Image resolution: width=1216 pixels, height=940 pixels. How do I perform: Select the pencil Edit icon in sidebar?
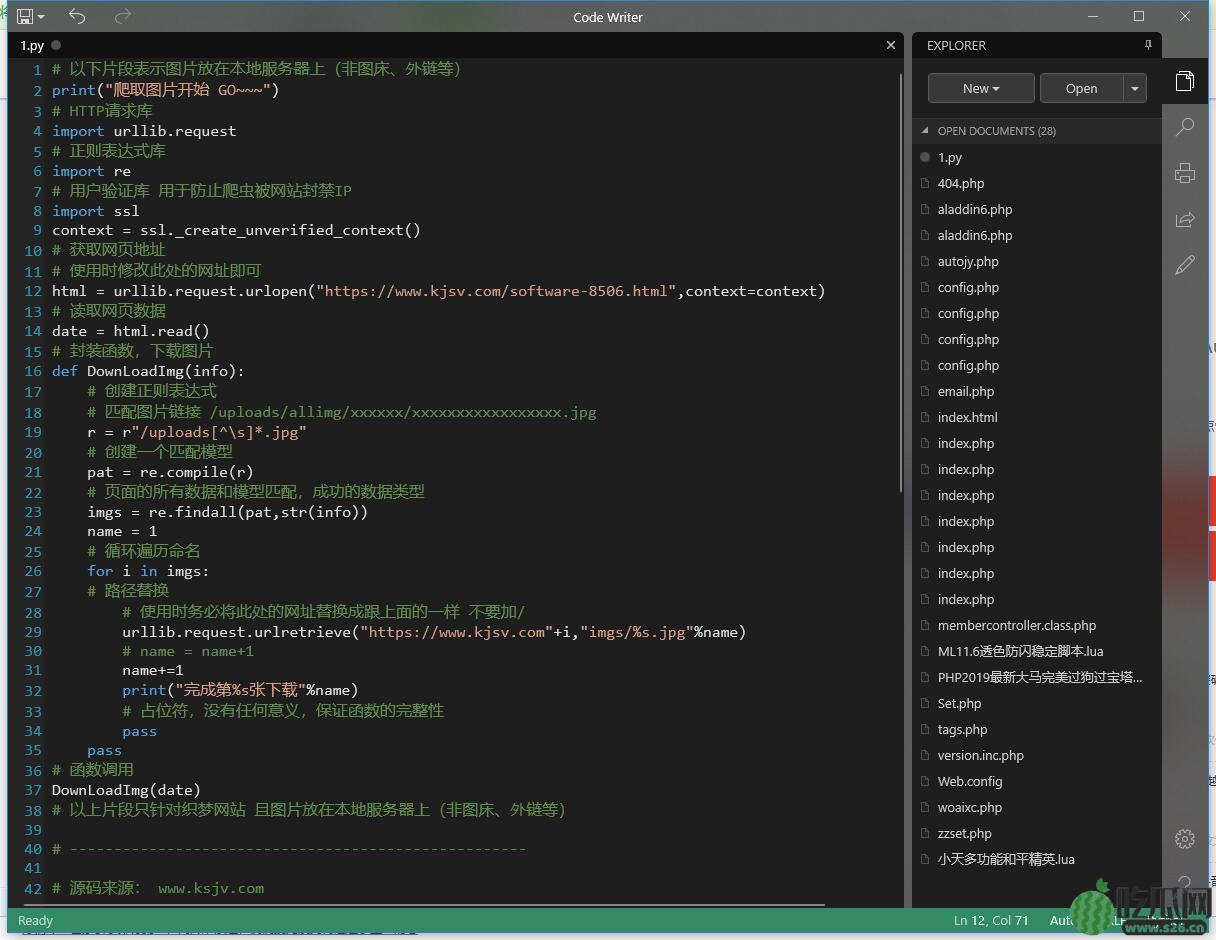(1185, 265)
